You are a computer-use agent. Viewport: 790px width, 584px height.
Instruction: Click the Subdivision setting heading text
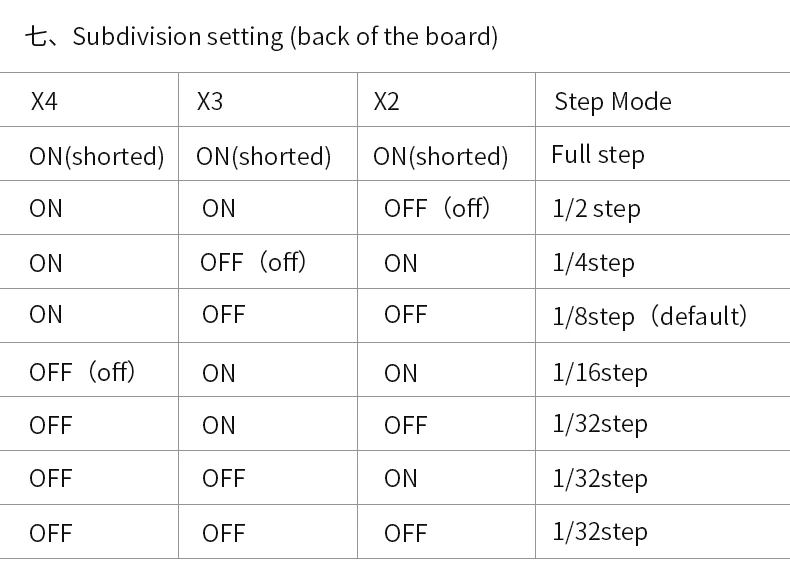(262, 38)
